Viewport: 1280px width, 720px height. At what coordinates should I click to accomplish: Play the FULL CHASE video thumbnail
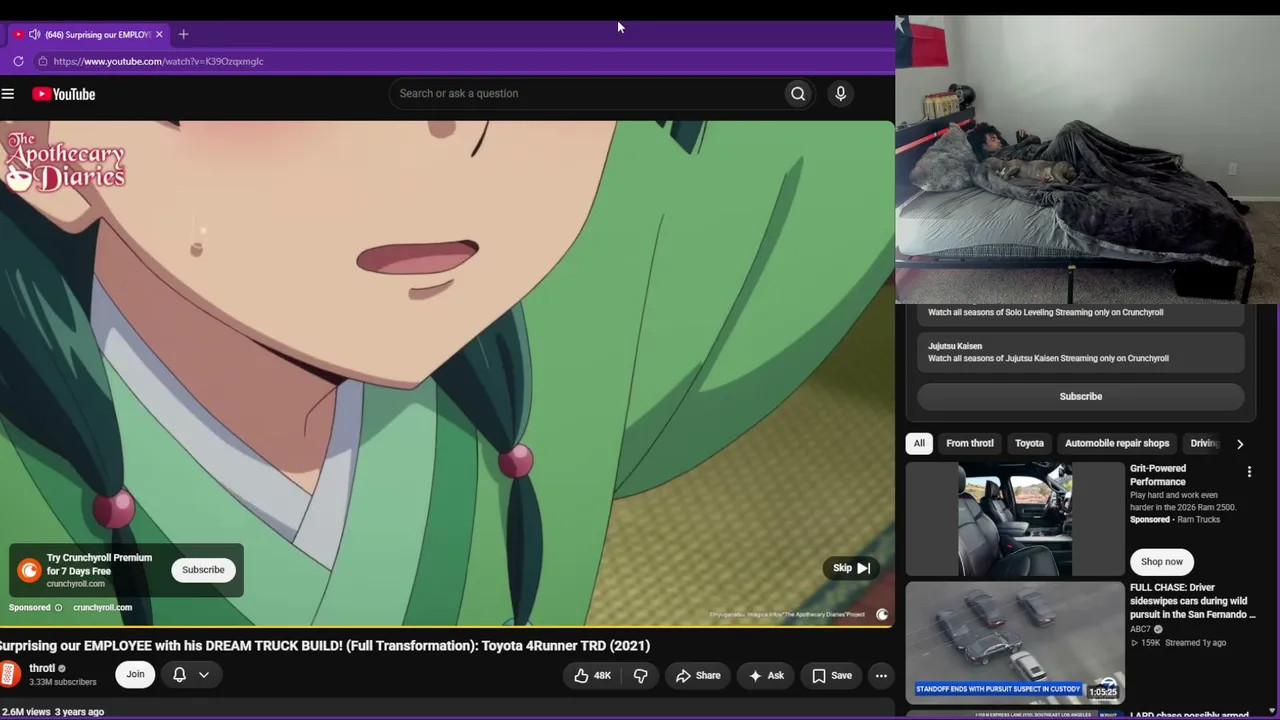pos(1015,642)
